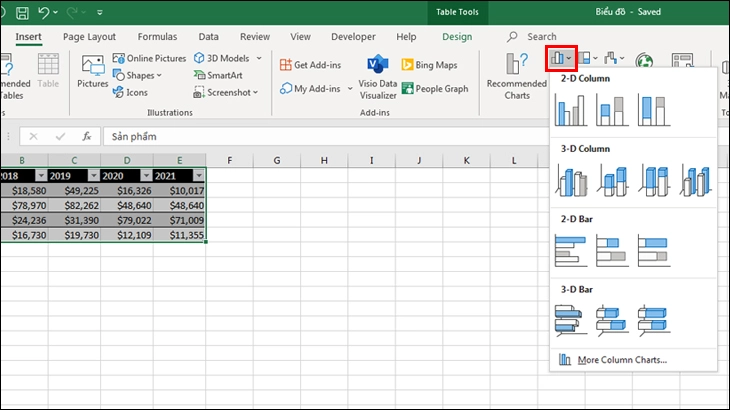Switch to the Page Layout tab
This screenshot has height=410, width=730.
(89, 36)
